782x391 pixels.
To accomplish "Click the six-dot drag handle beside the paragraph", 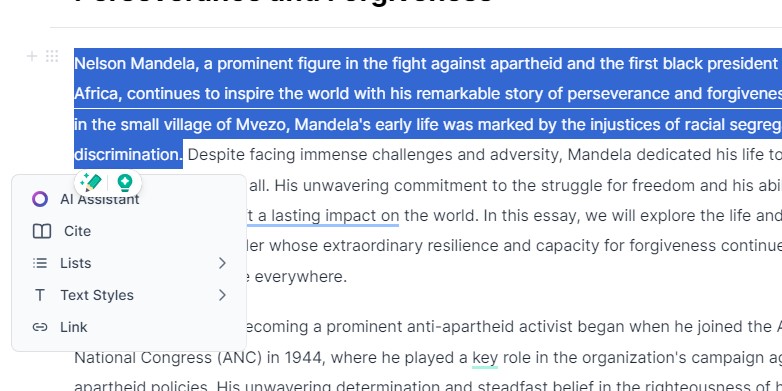I will (x=52, y=56).
